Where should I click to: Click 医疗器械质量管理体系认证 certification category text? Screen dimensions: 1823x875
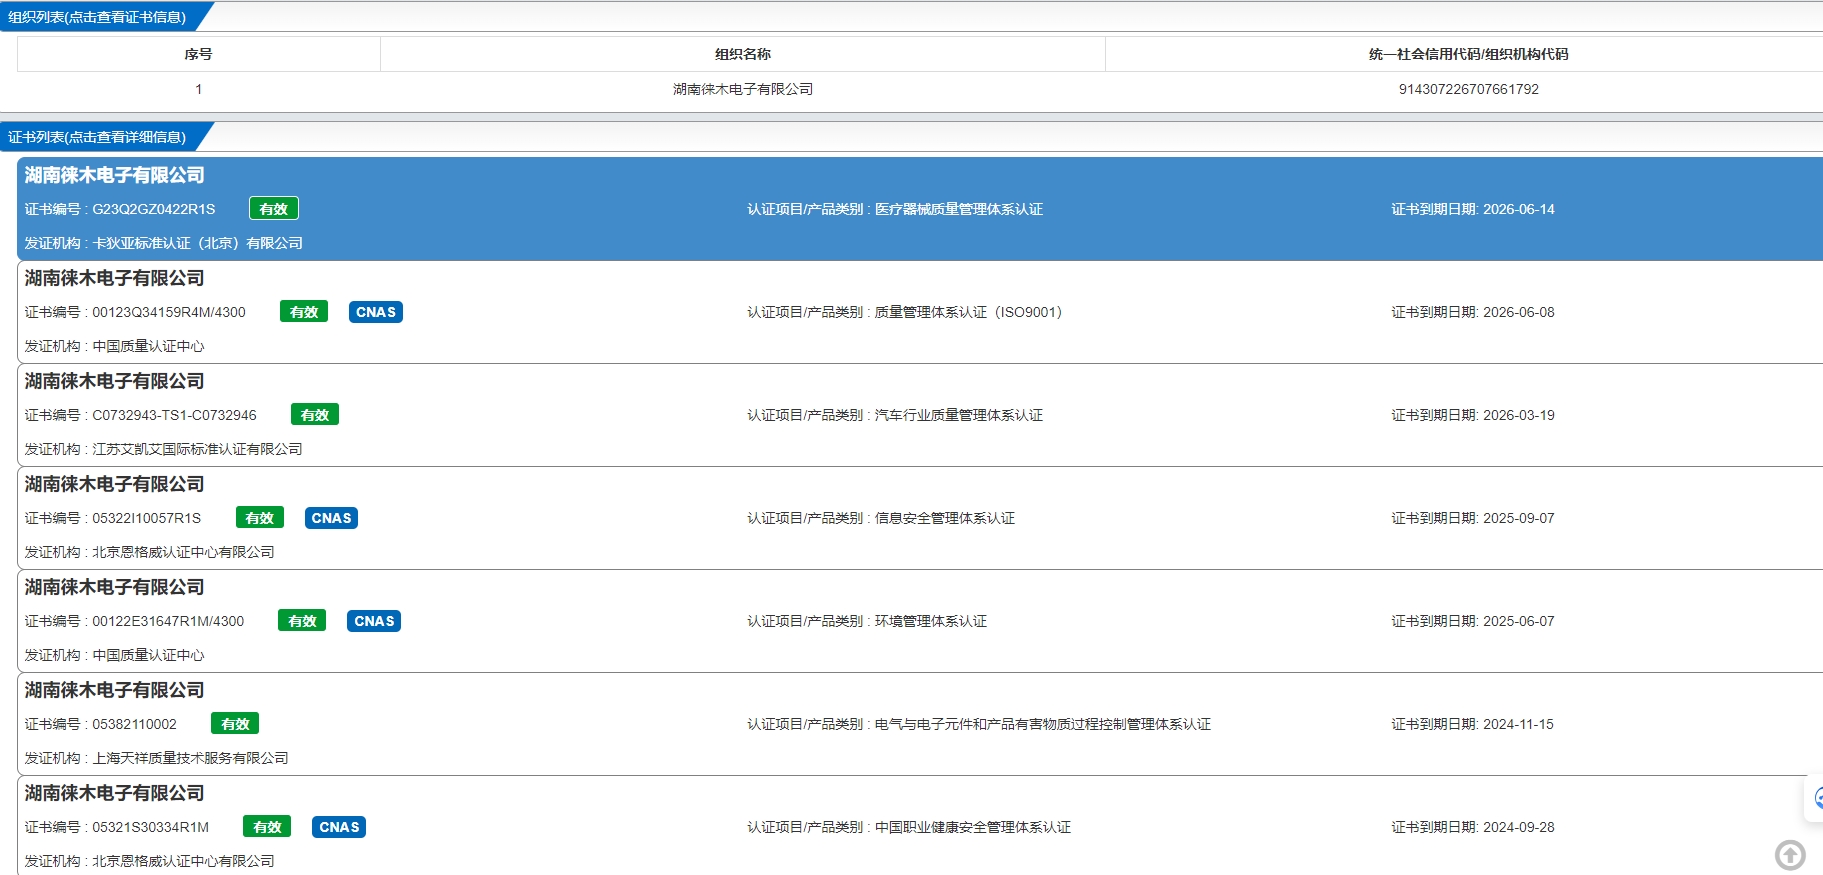coord(959,209)
